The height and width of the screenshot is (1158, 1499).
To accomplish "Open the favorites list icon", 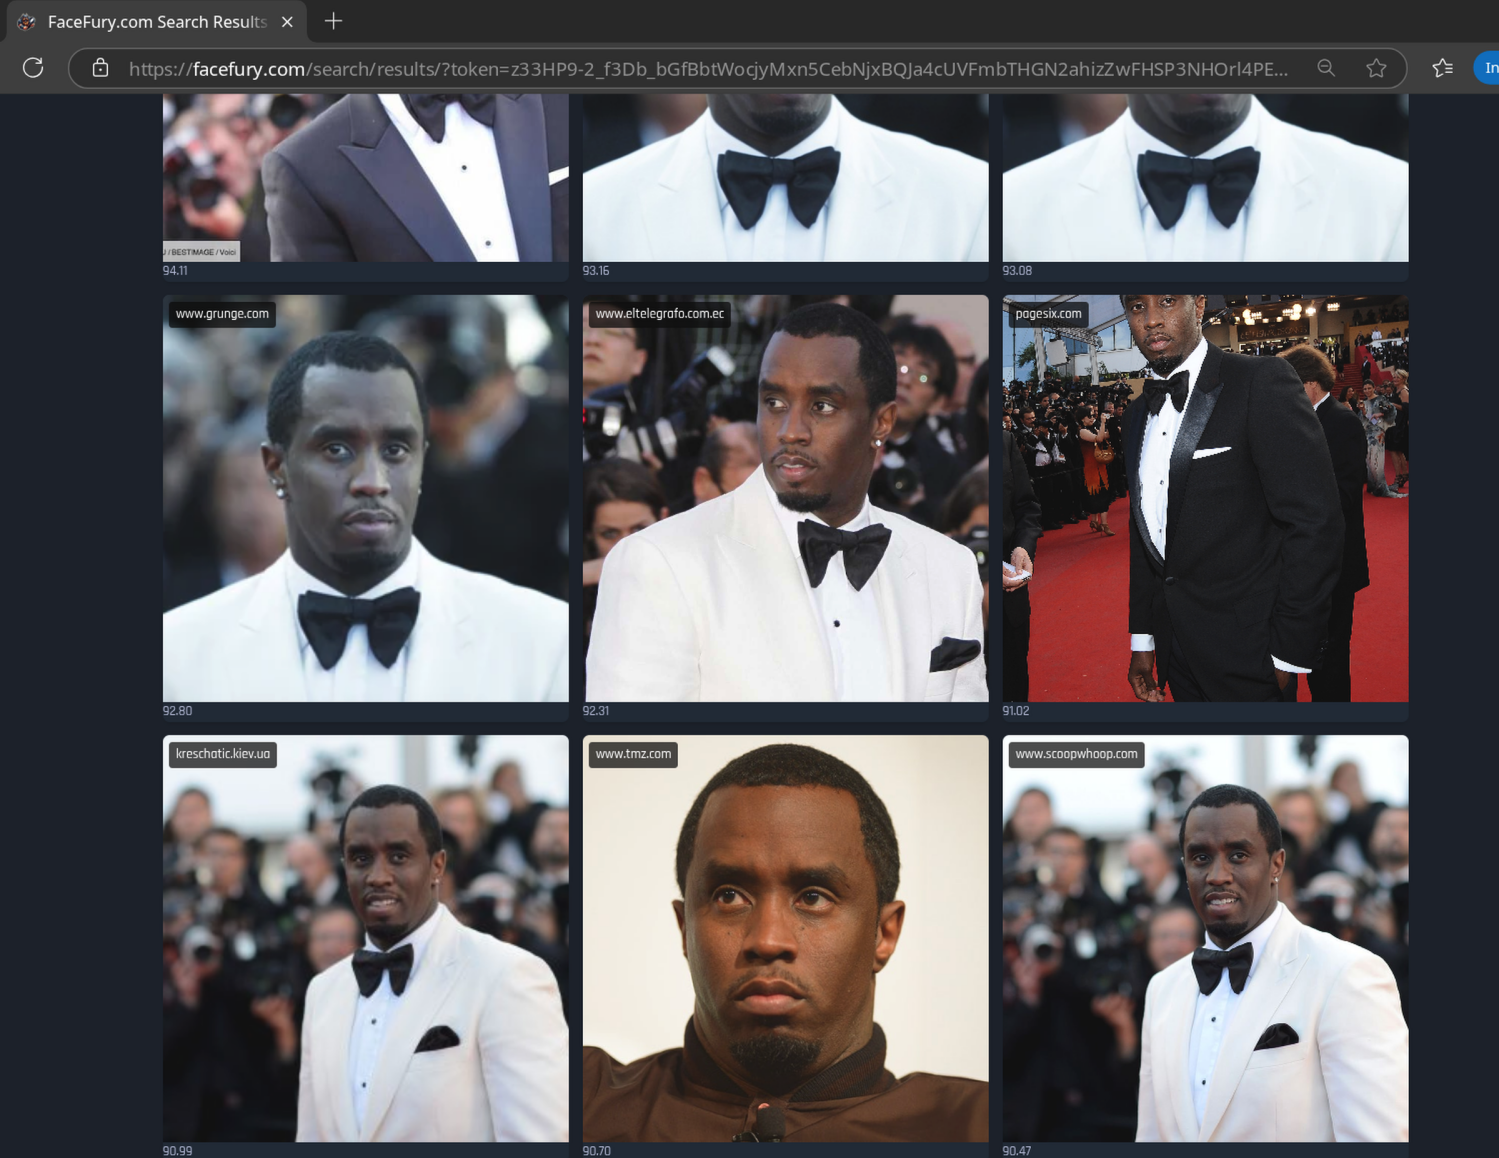I will pos(1442,68).
